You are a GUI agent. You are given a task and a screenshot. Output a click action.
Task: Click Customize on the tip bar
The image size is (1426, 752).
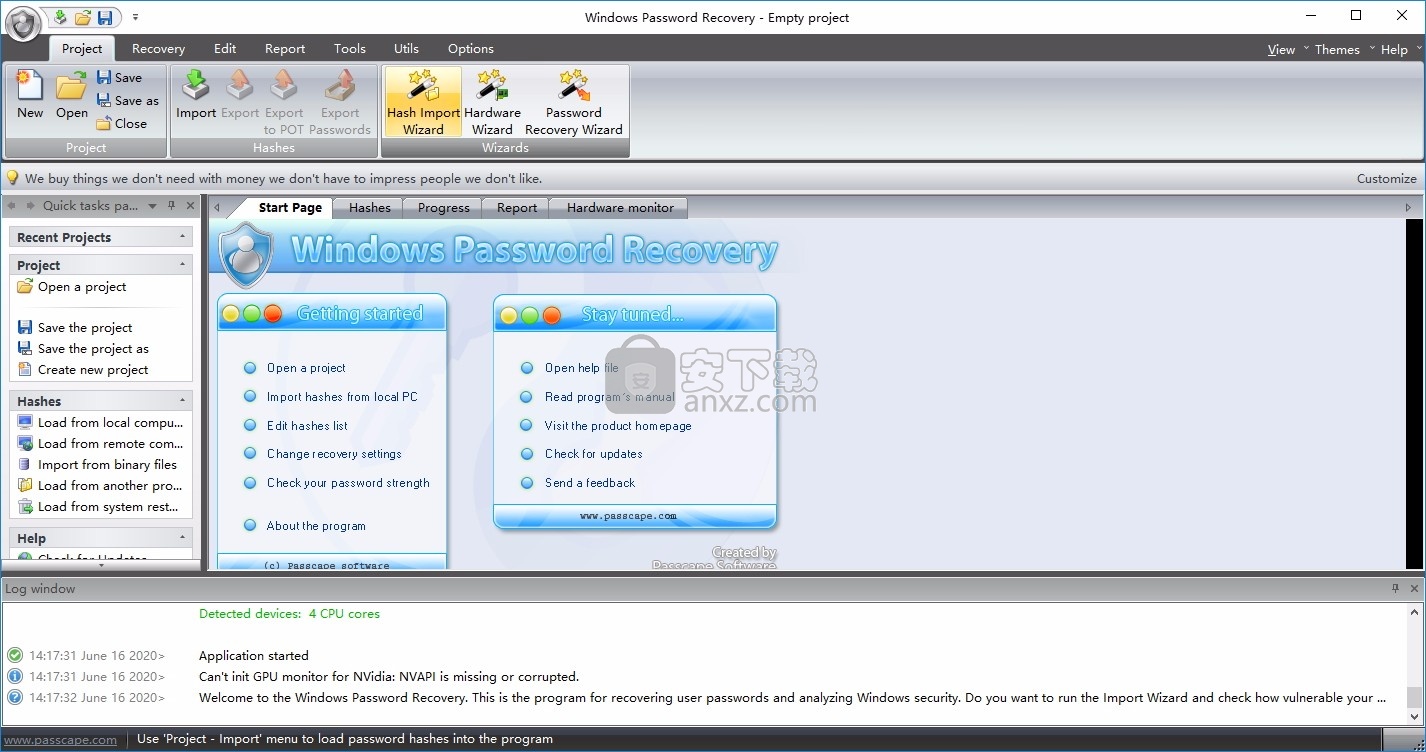point(1386,178)
